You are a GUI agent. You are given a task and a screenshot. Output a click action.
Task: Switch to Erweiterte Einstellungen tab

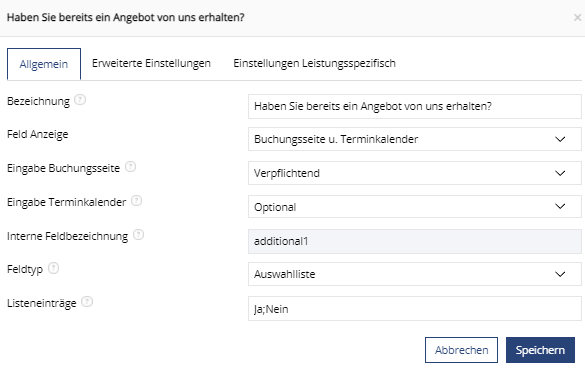click(x=151, y=63)
